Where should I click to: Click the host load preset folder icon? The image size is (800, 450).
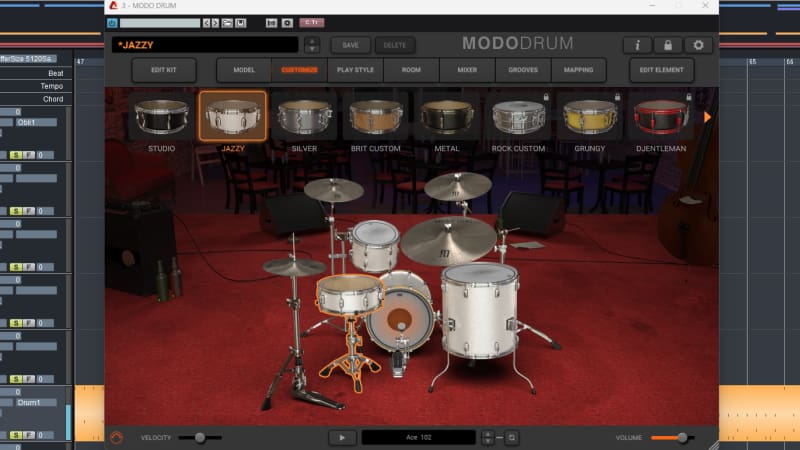pyautogui.click(x=227, y=23)
